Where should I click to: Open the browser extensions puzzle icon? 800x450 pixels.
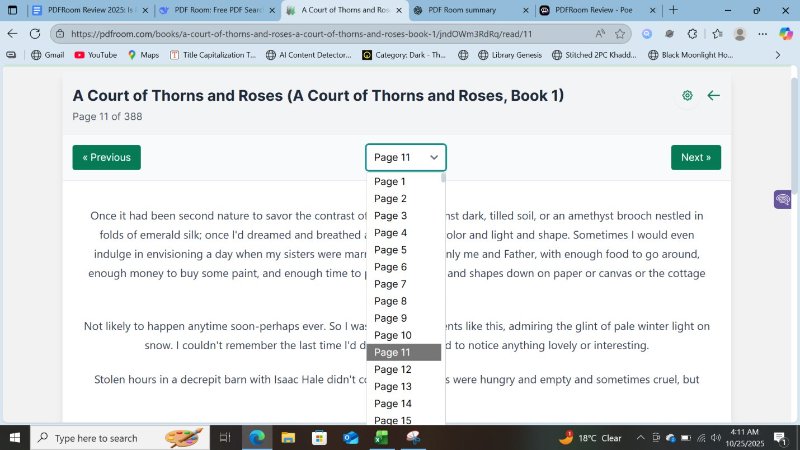click(x=691, y=33)
